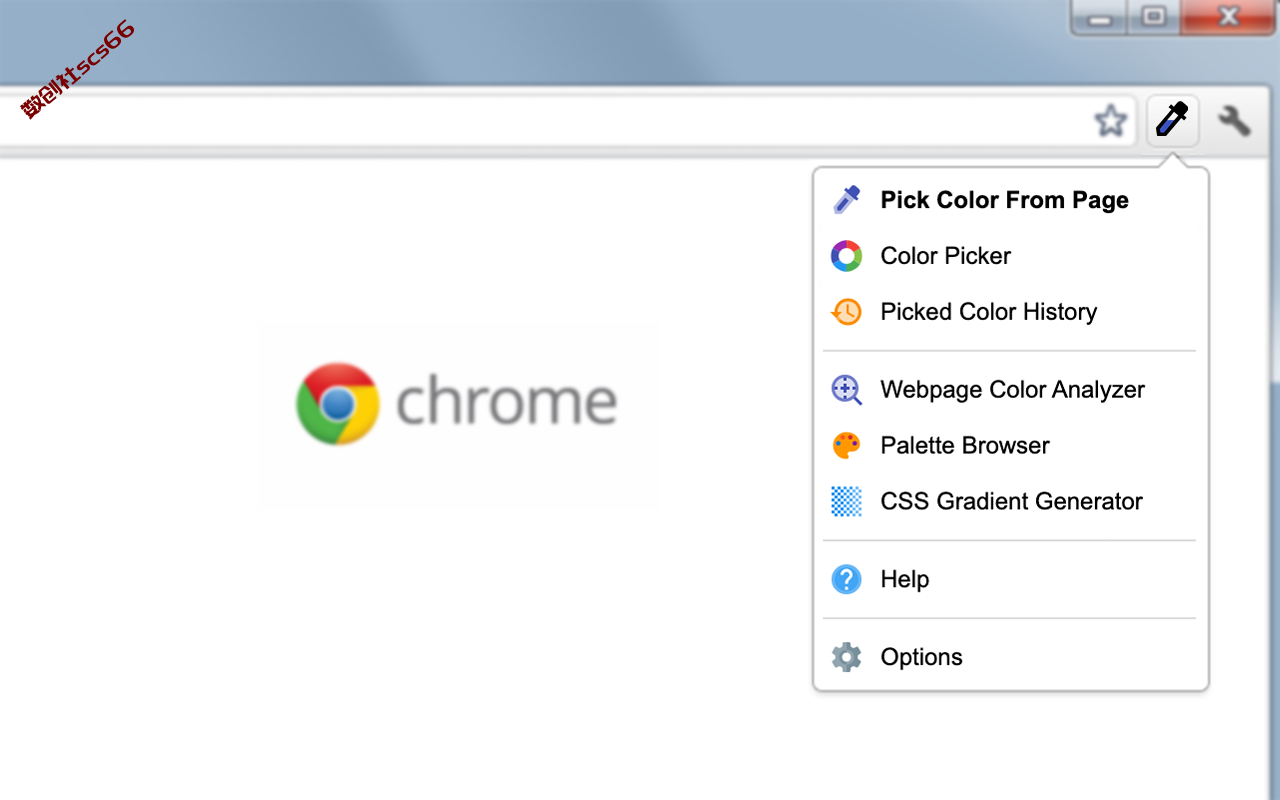This screenshot has height=800, width=1280.
Task: Click the Help question mark icon
Action: (846, 579)
